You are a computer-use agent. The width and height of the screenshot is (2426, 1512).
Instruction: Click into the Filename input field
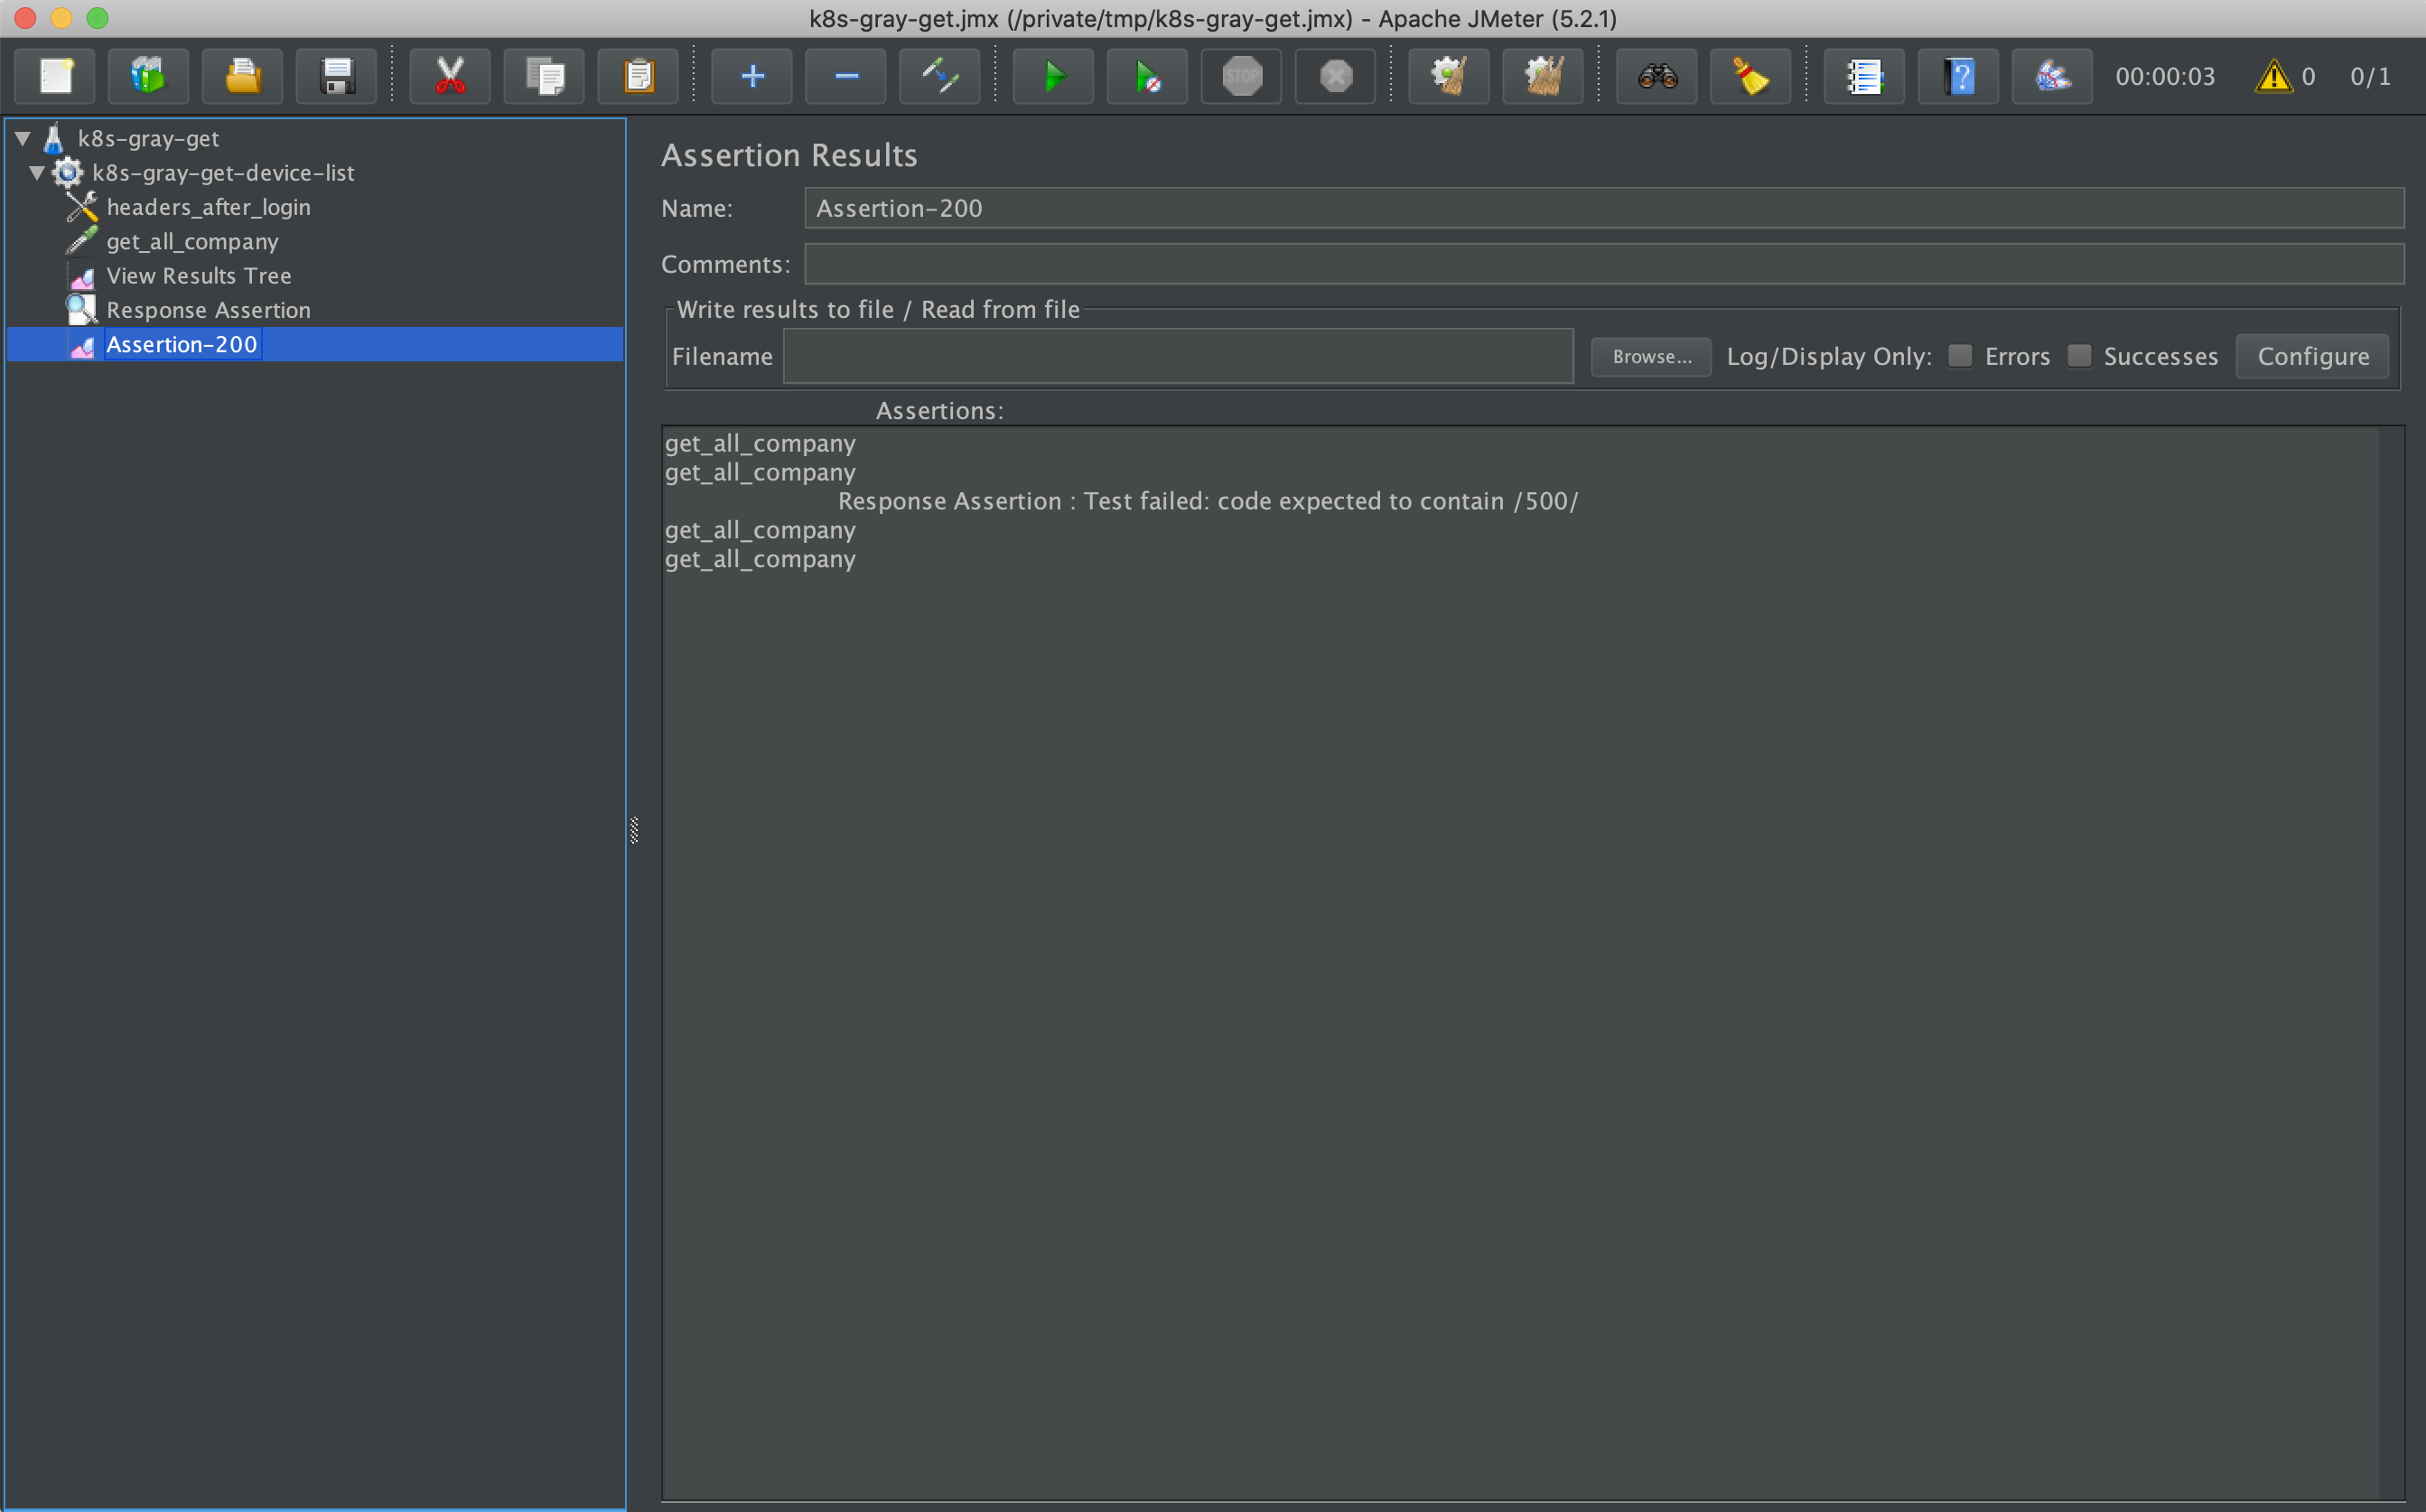click(1177, 356)
